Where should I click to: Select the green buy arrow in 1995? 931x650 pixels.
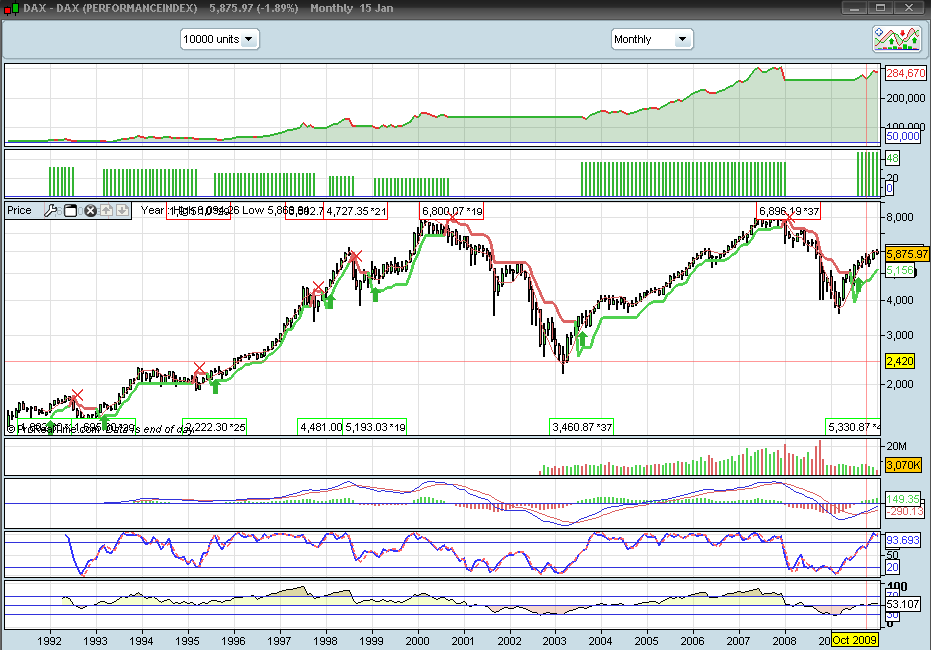[215, 386]
